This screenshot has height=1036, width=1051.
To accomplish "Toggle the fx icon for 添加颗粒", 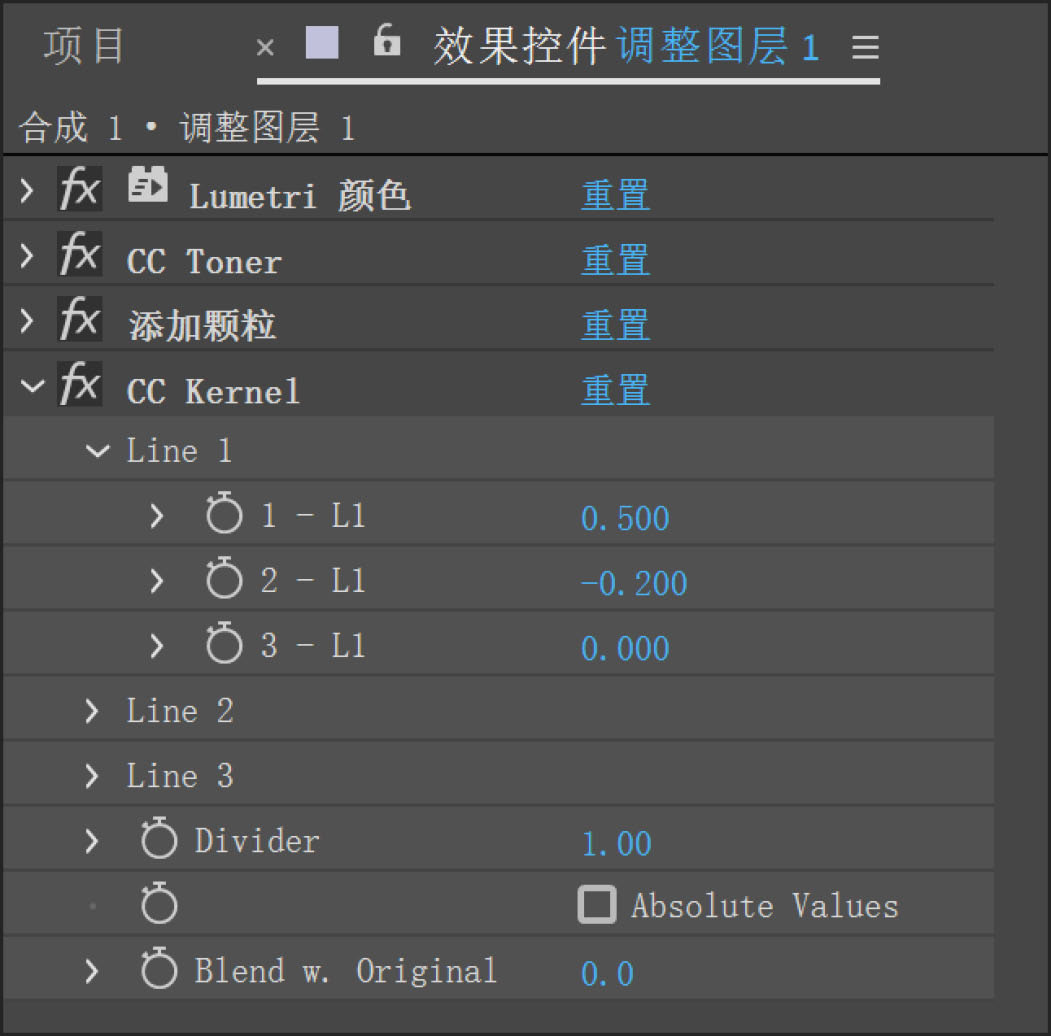I will [x=79, y=322].
